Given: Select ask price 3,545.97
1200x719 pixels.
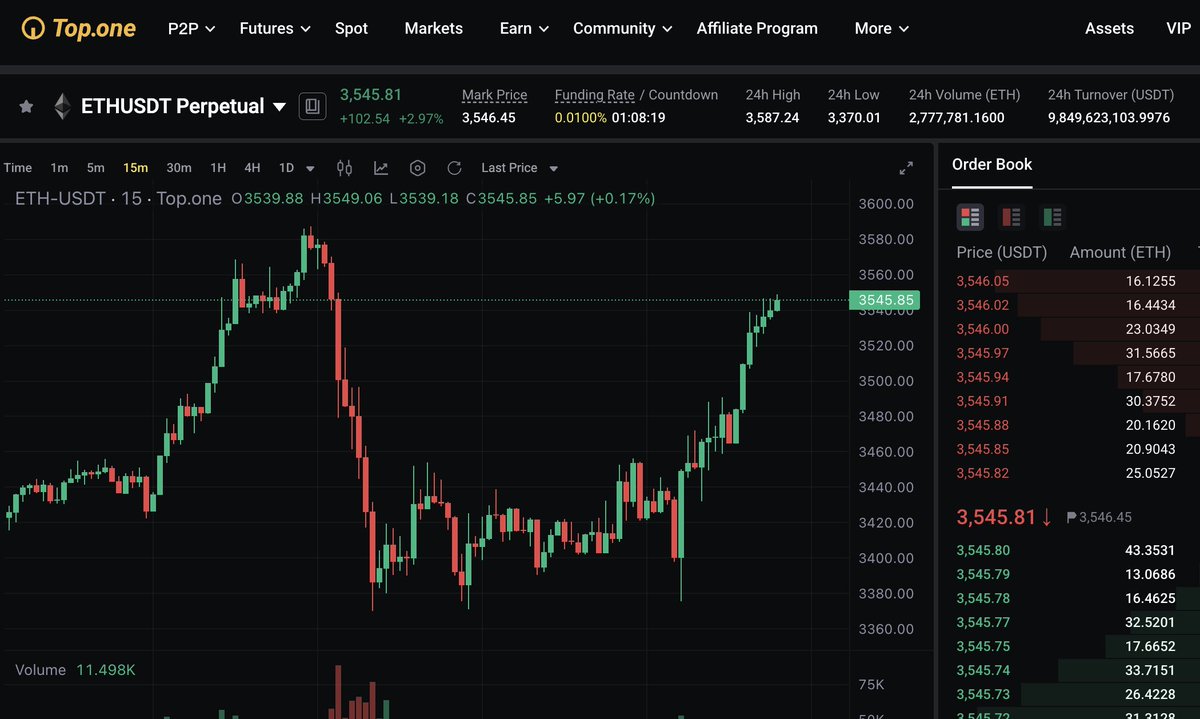Looking at the screenshot, I should 983,353.
